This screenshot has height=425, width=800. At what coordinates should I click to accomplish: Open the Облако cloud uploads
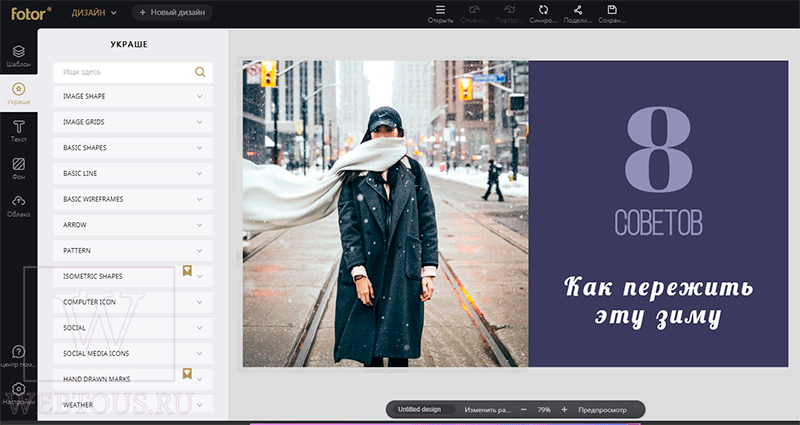(x=18, y=206)
